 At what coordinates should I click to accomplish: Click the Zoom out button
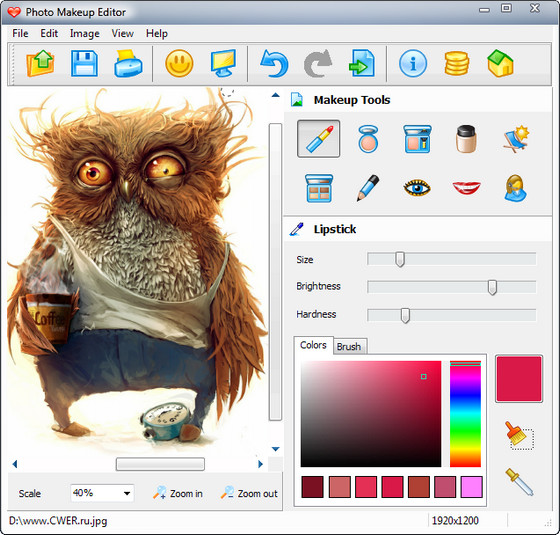(x=249, y=493)
